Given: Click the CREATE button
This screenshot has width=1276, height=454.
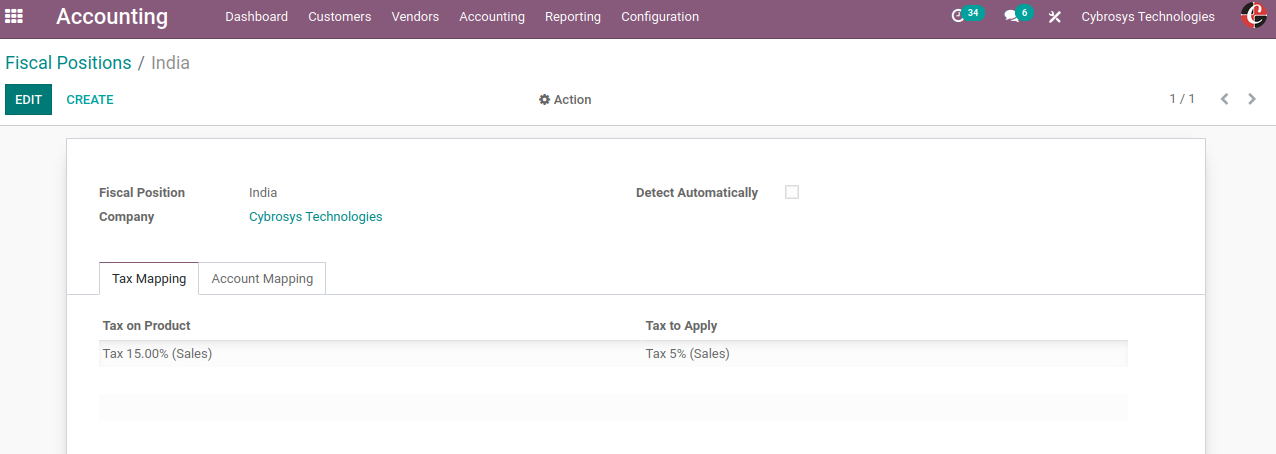Looking at the screenshot, I should (90, 100).
